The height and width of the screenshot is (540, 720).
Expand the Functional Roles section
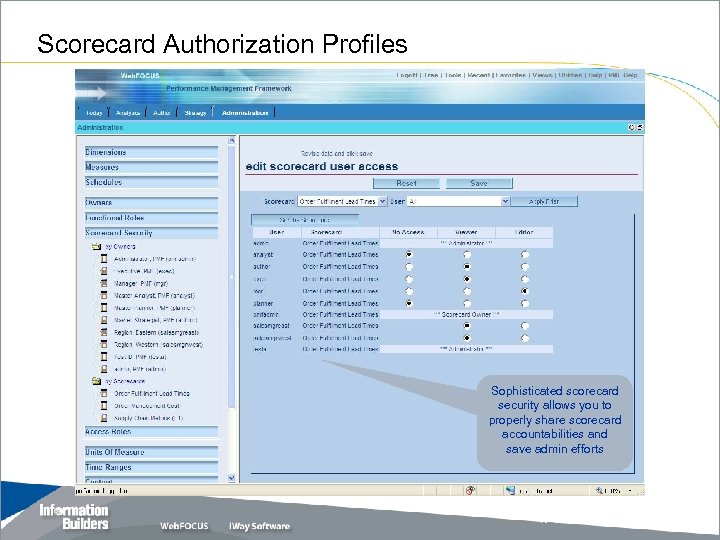tap(152, 218)
